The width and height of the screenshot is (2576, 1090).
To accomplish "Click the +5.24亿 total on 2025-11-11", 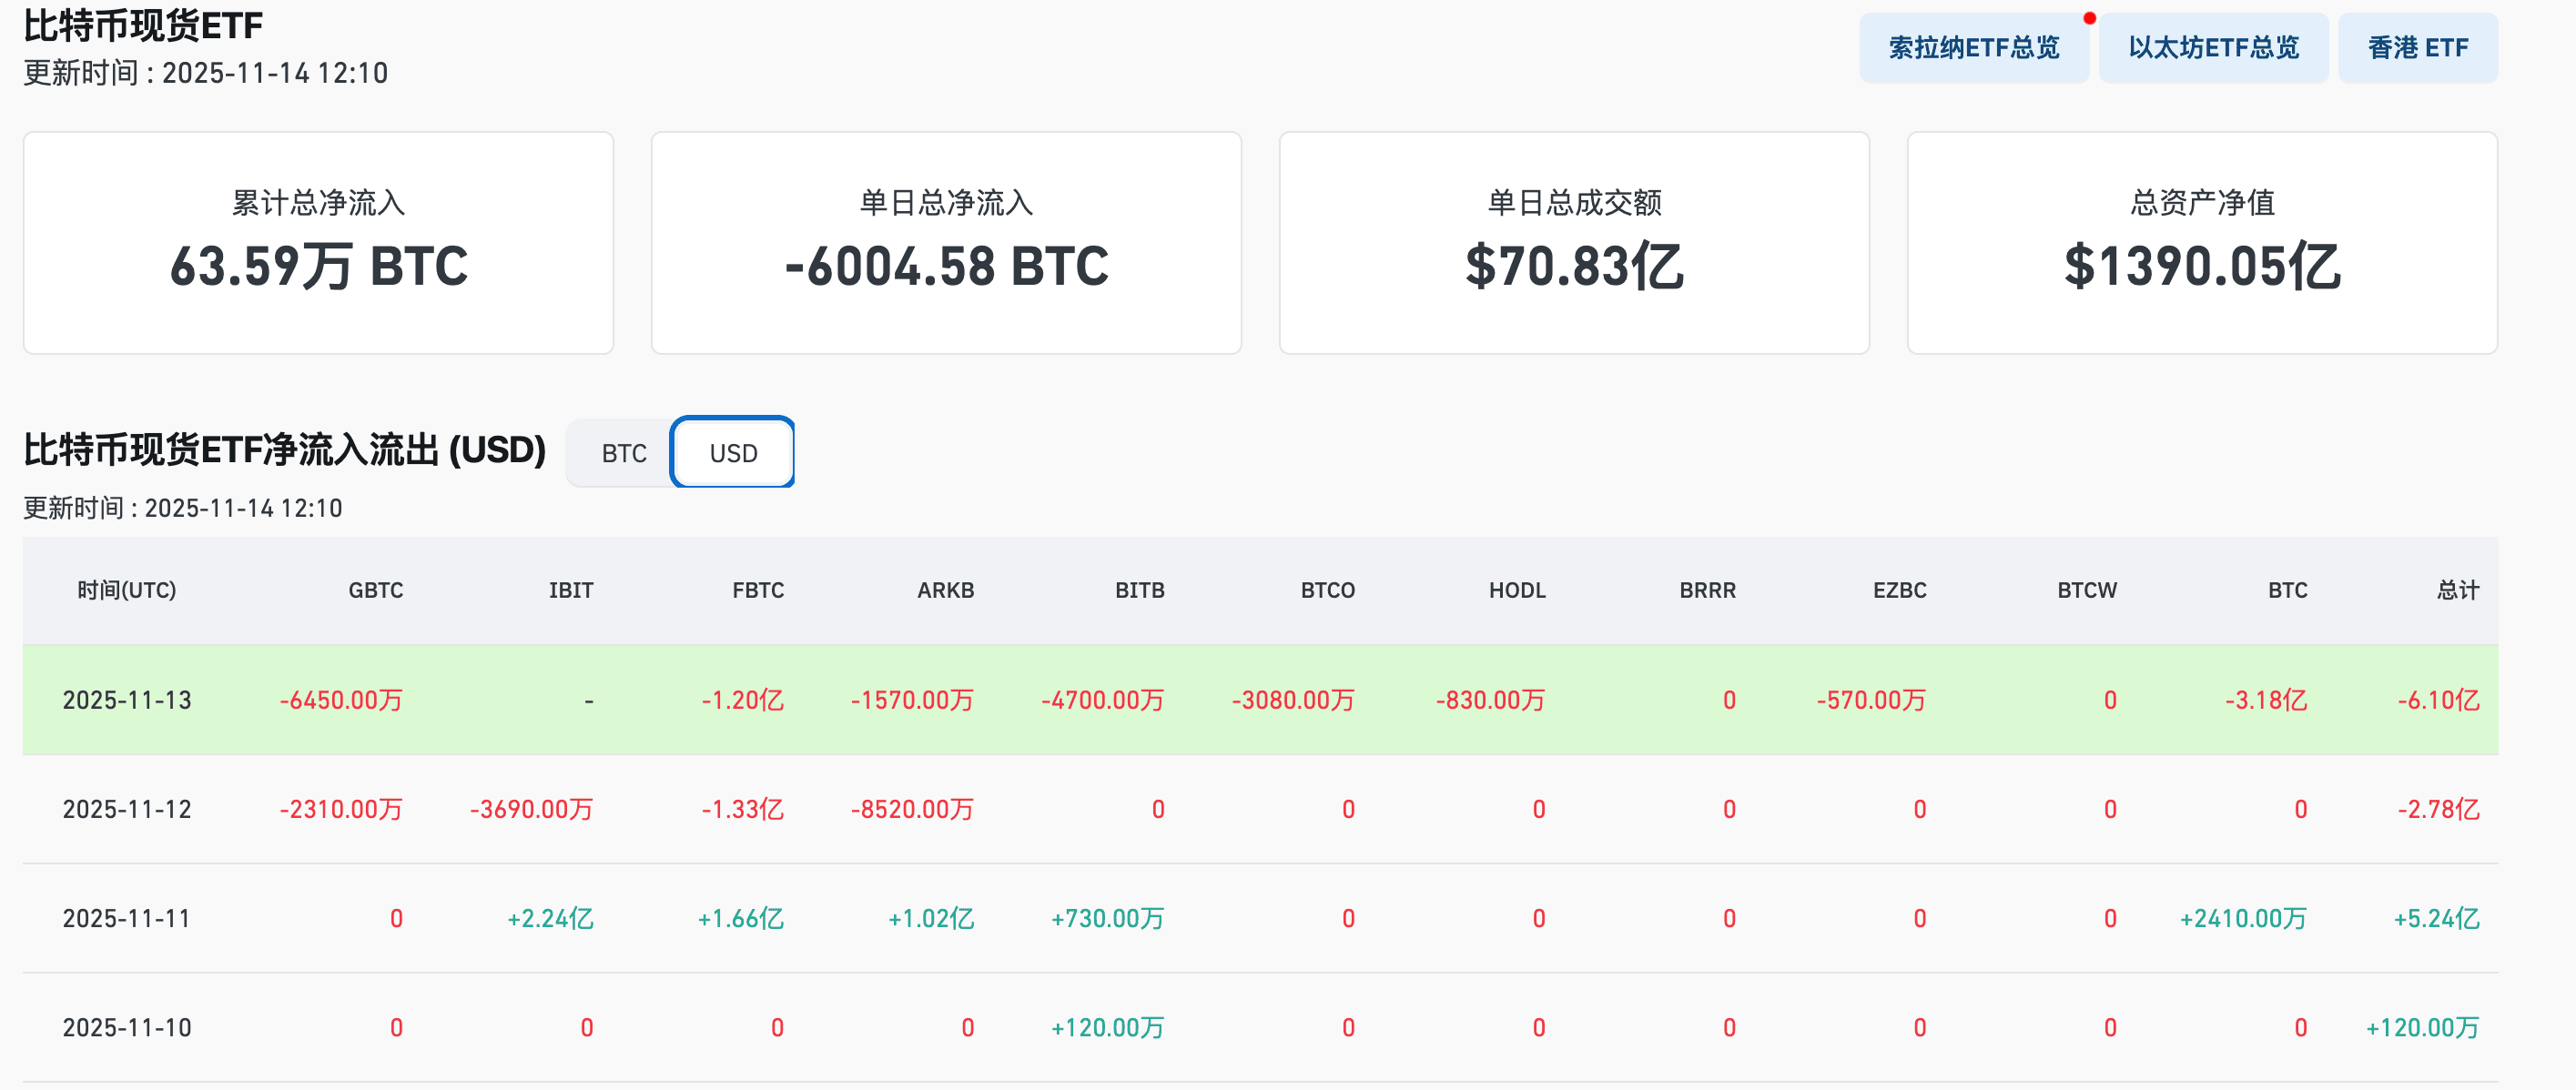I will pos(2436,917).
